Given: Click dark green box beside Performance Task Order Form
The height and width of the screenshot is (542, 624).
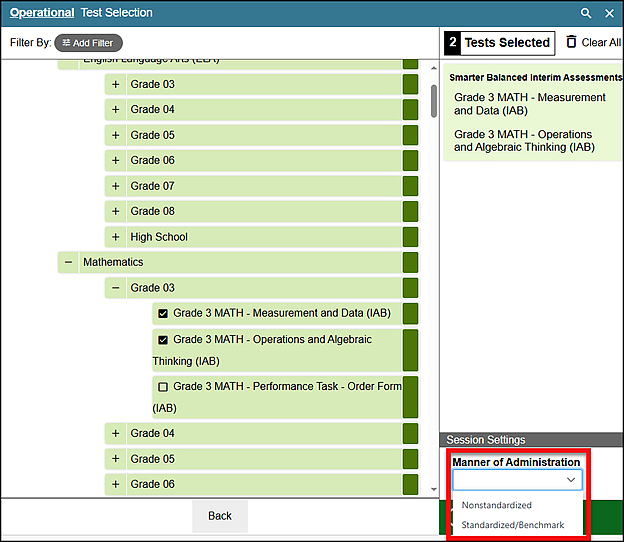Looking at the screenshot, I should pyautogui.click(x=410, y=397).
